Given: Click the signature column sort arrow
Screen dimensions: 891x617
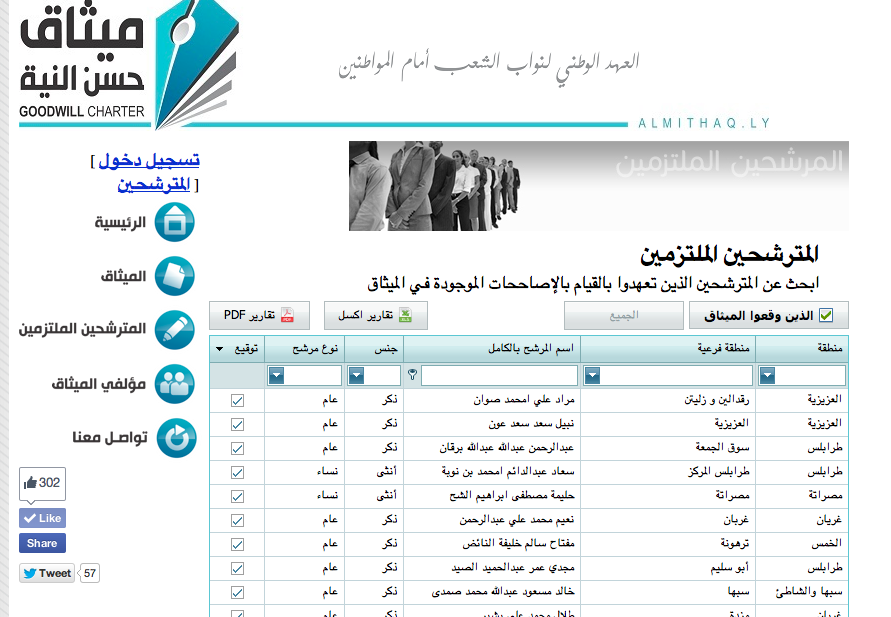Looking at the screenshot, I should tap(220, 349).
